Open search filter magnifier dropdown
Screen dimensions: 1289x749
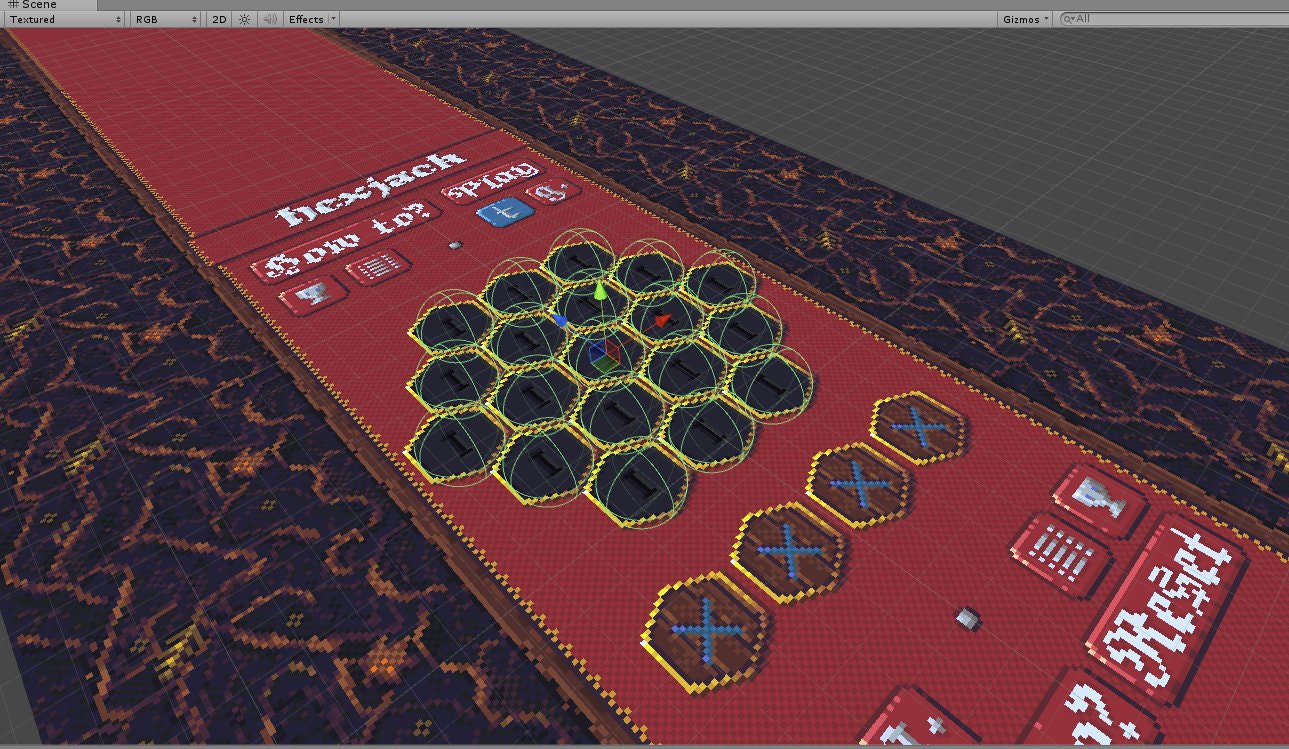click(1068, 19)
